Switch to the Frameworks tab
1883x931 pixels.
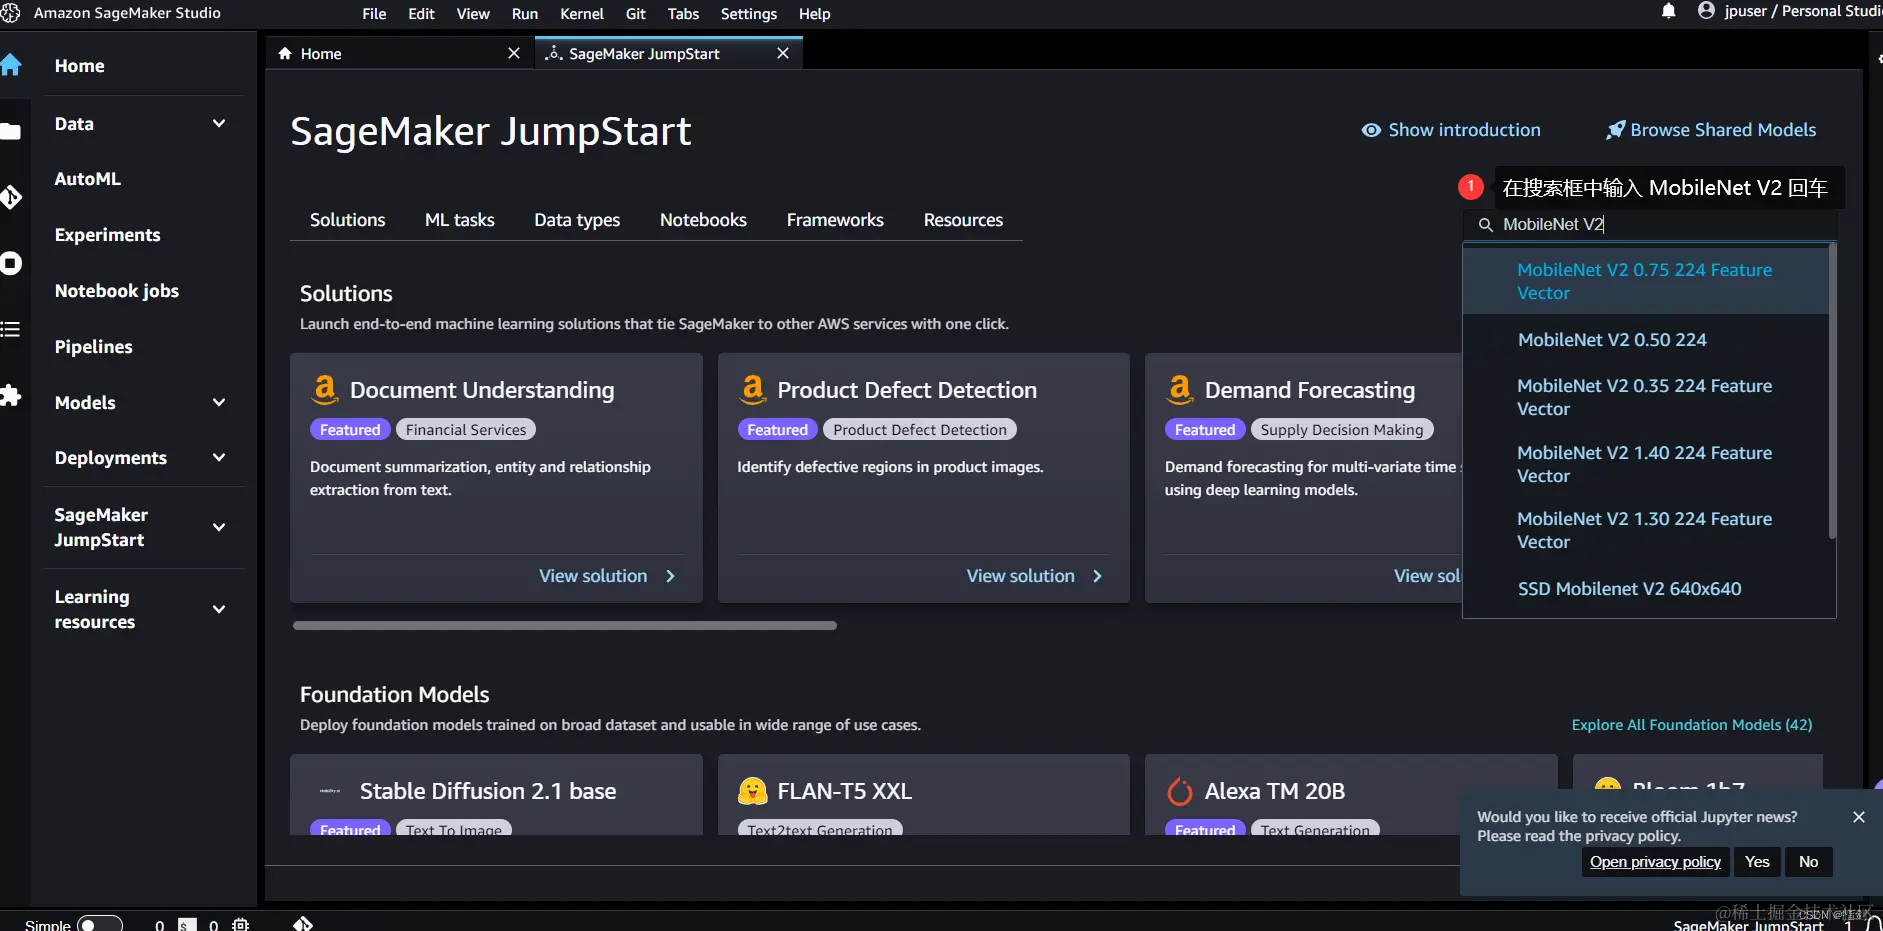point(835,220)
